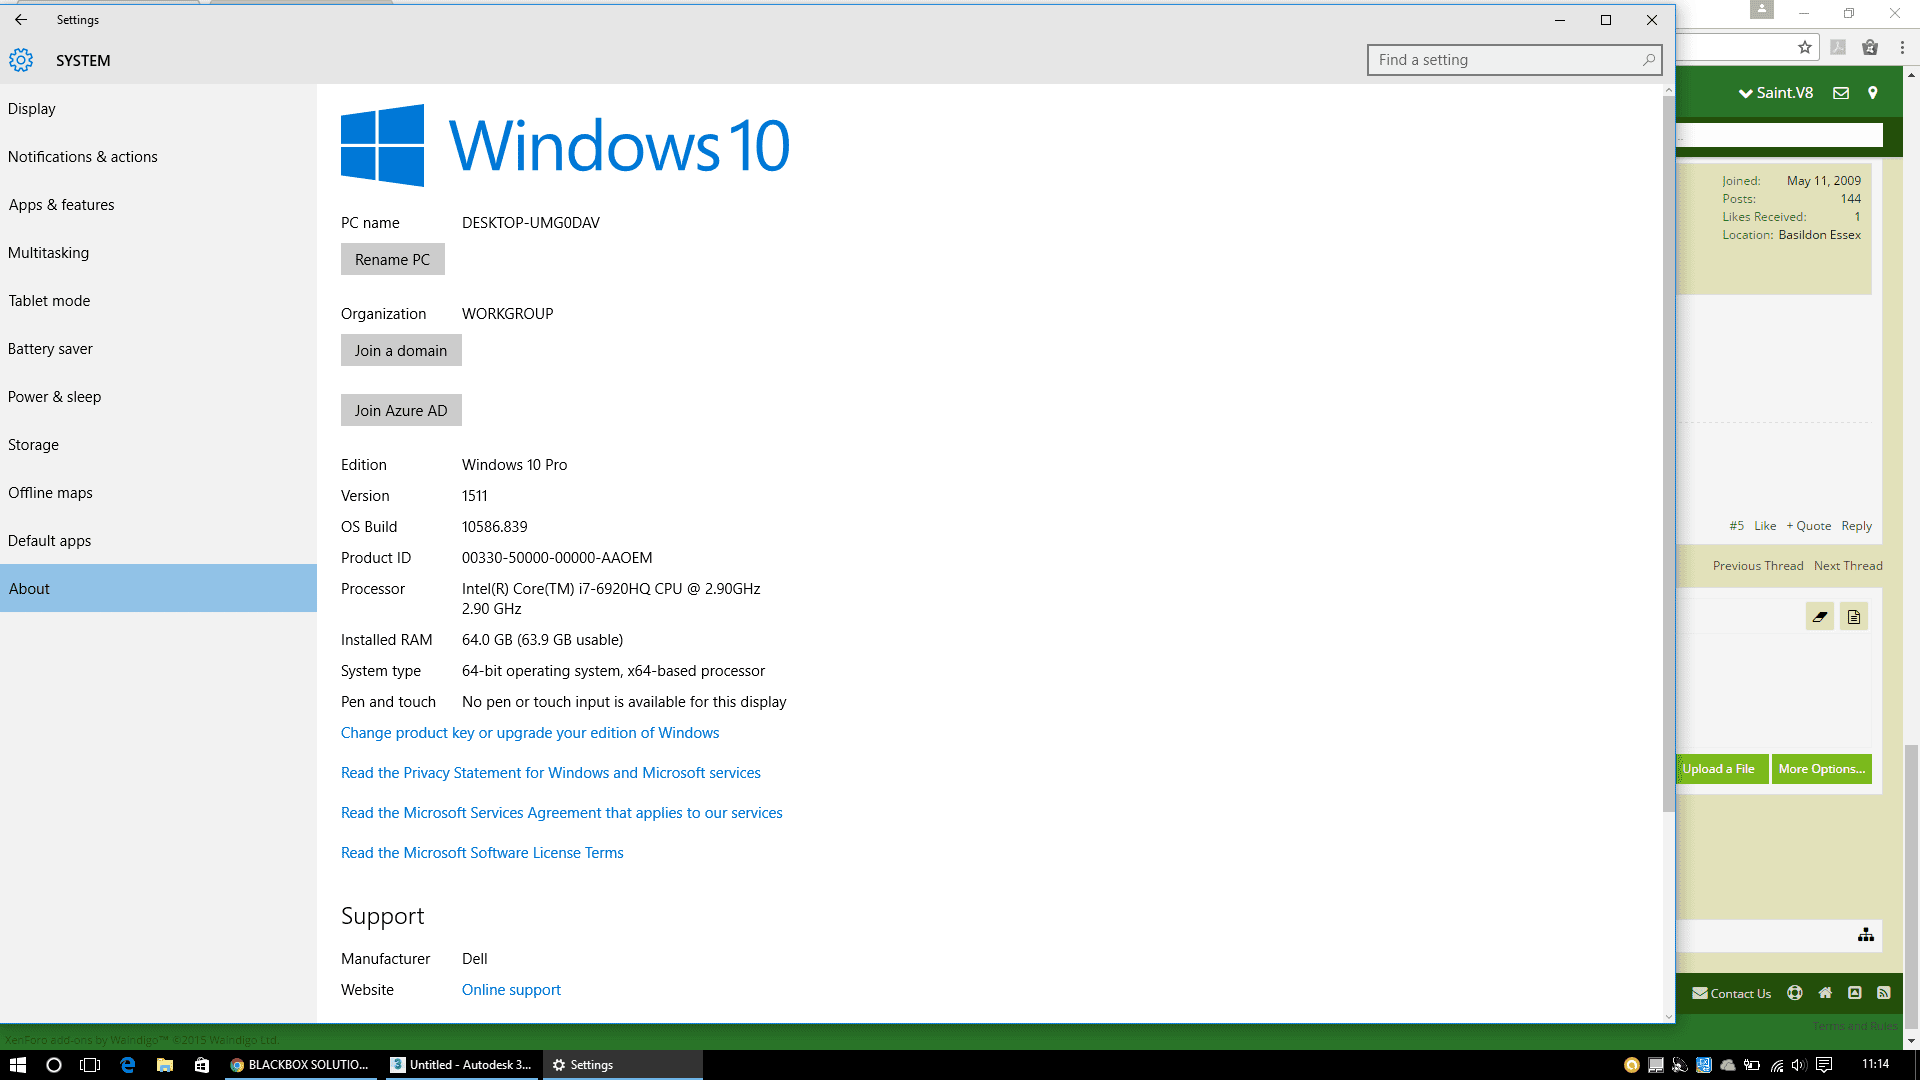Click the Settings taskbar item
Image resolution: width=1920 pixels, height=1080 pixels.
pos(623,1065)
